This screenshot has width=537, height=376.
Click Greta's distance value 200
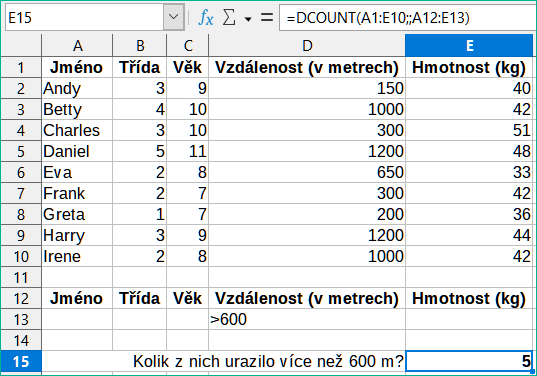[307, 214]
